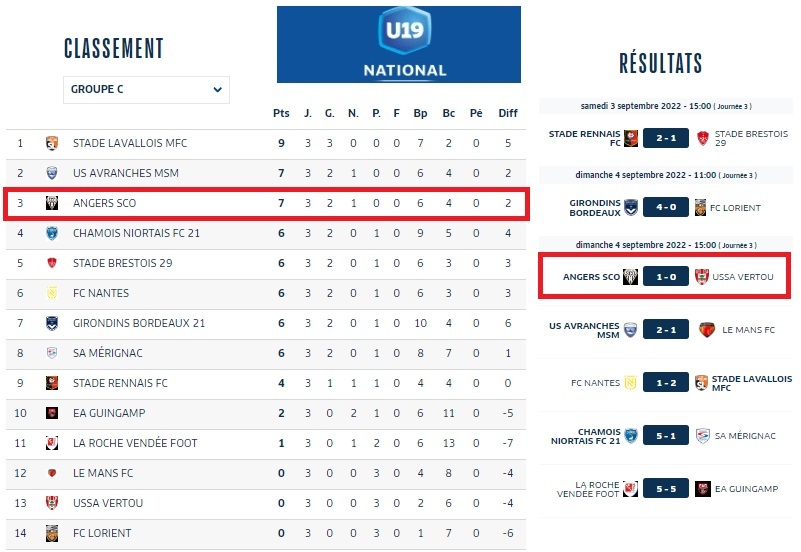Click the FC Nantes yellow crest in standings

(52, 293)
